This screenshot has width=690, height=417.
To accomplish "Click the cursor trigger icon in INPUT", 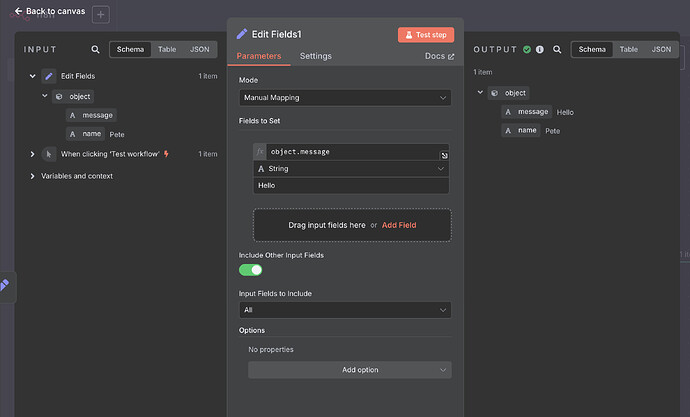I will (x=49, y=154).
